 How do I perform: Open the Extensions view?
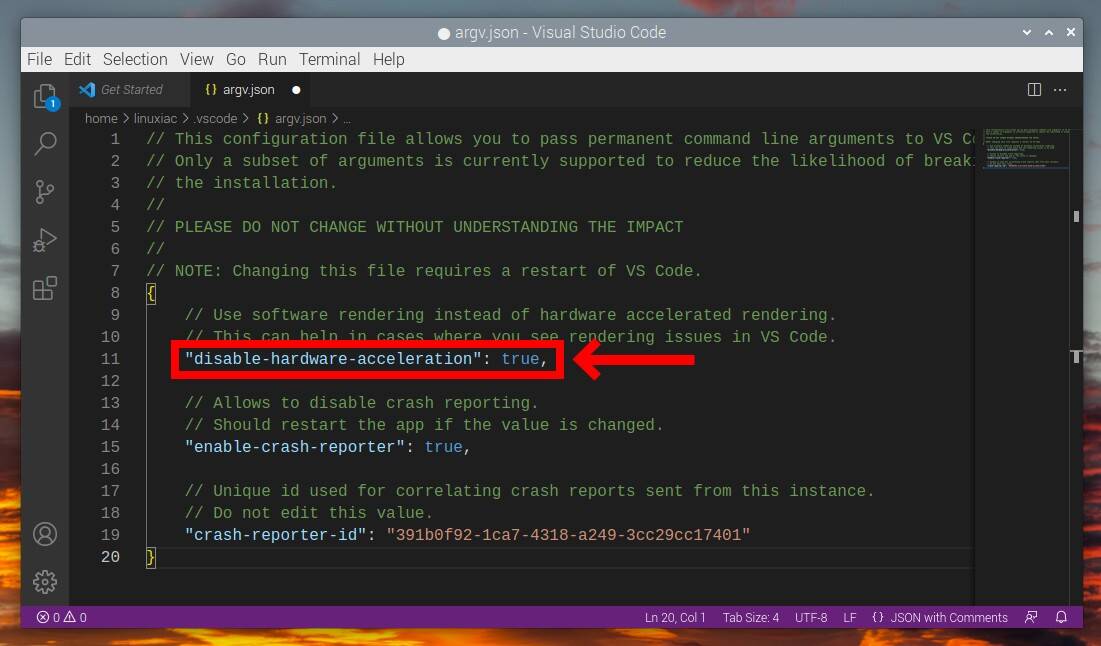click(x=44, y=288)
